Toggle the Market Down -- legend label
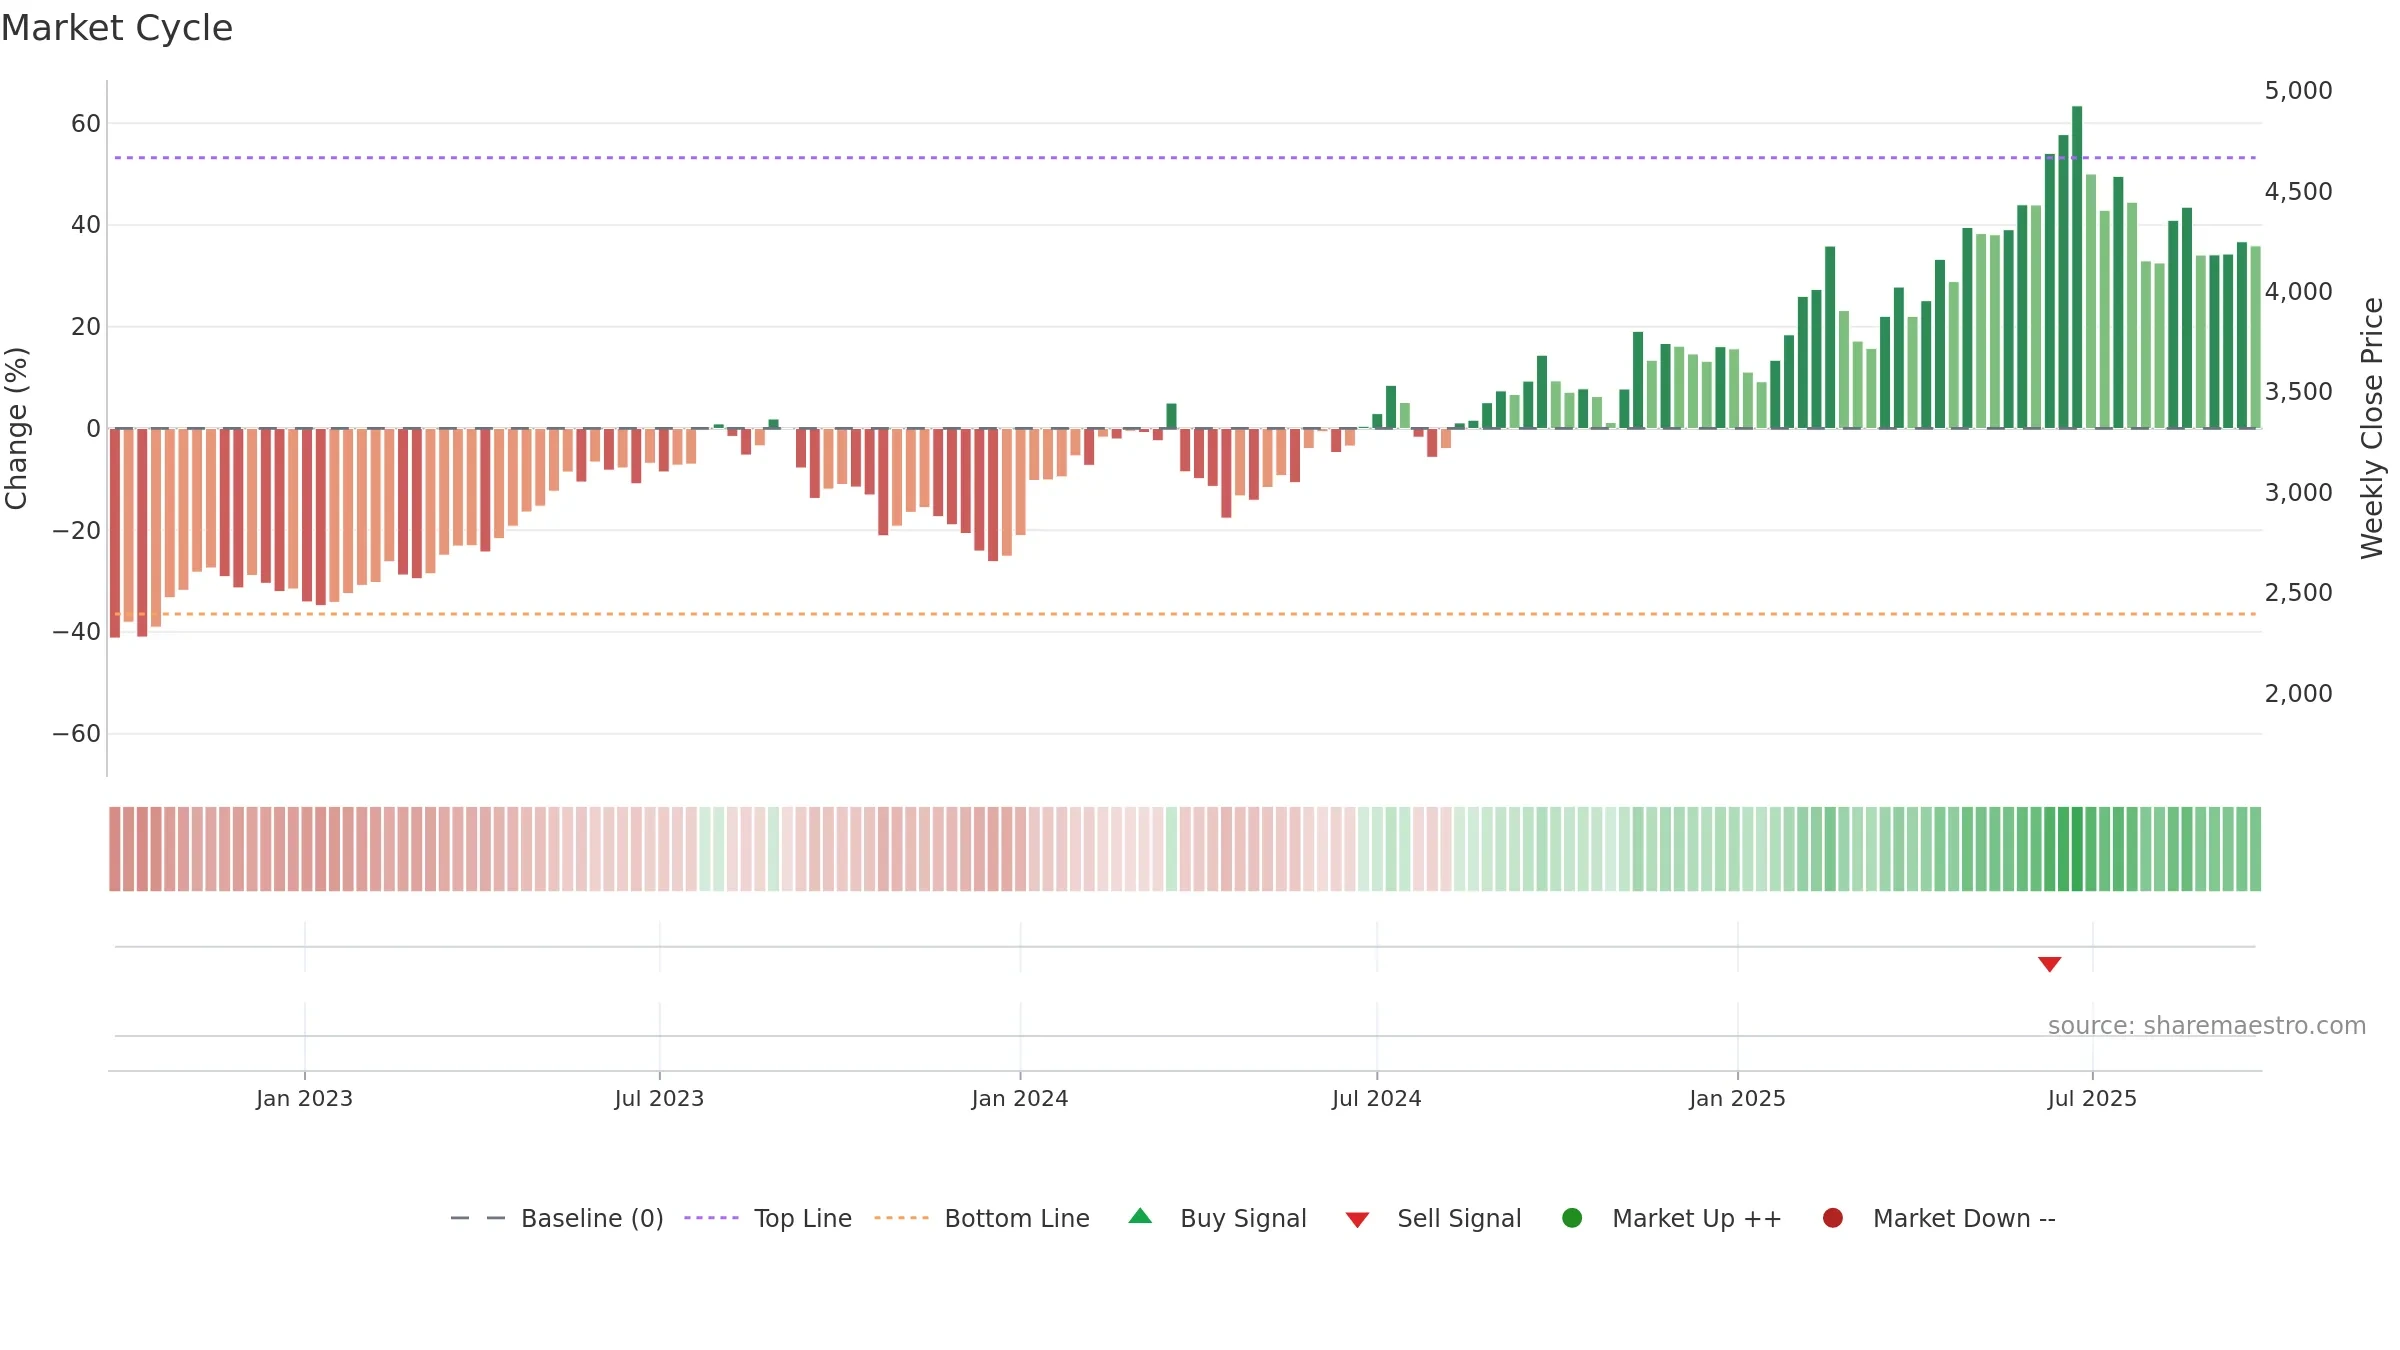 [x=1964, y=1219]
